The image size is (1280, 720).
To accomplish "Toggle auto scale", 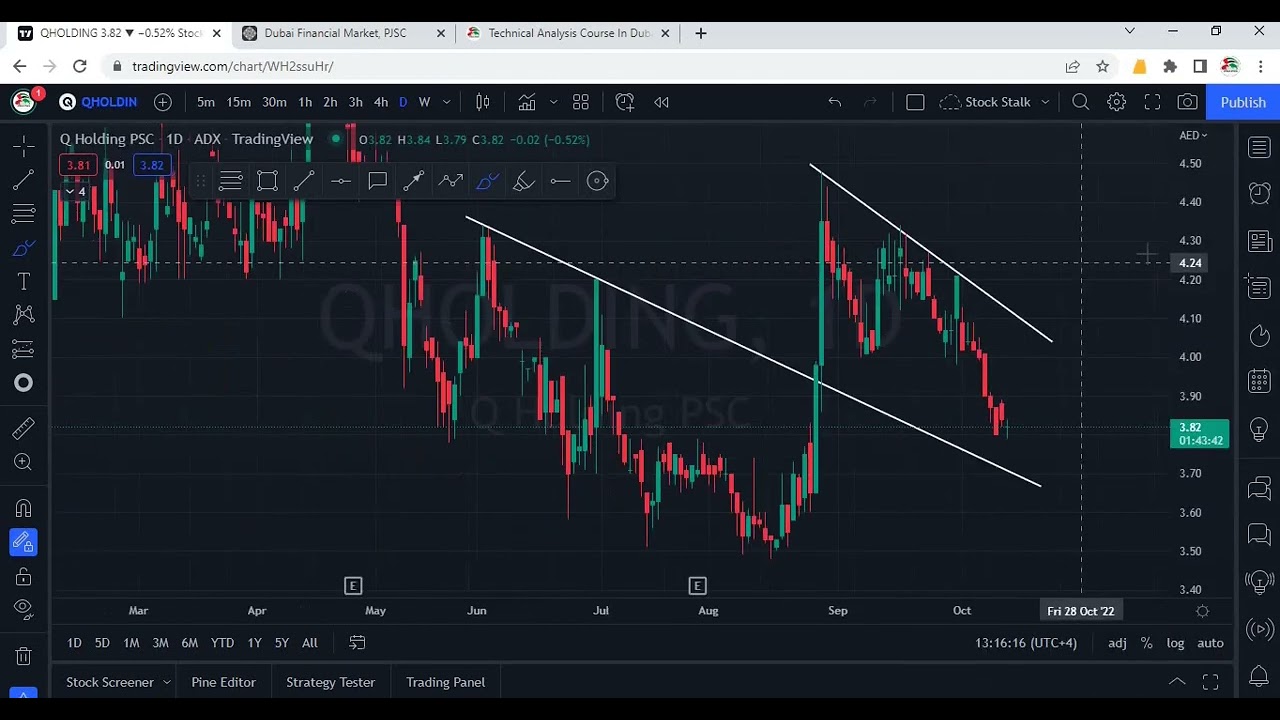I will tap(1210, 643).
